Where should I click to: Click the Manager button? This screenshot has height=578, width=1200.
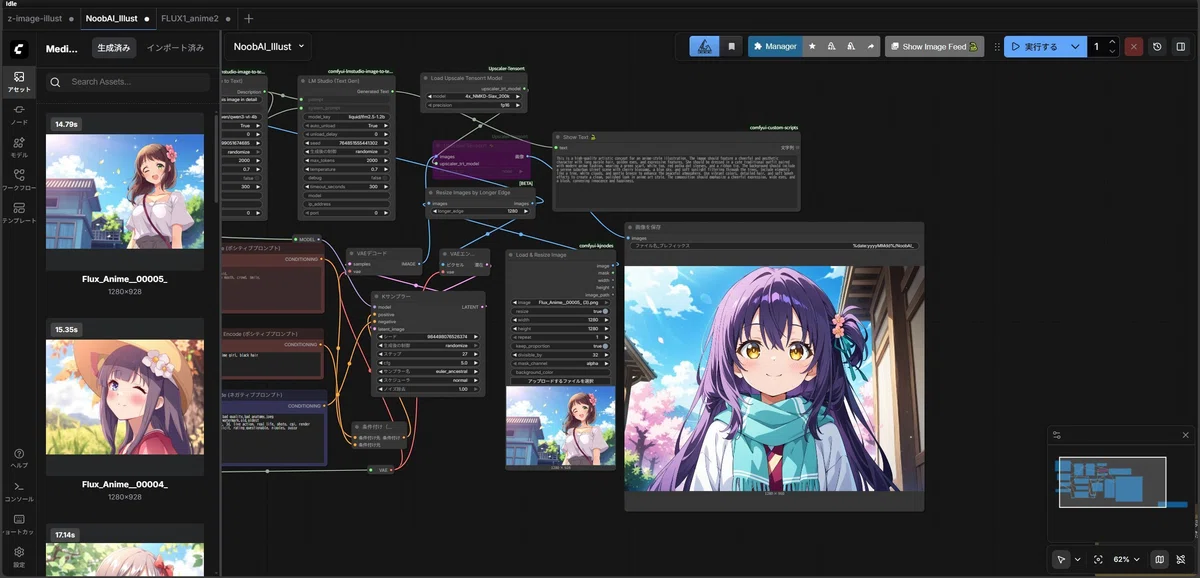coord(775,46)
